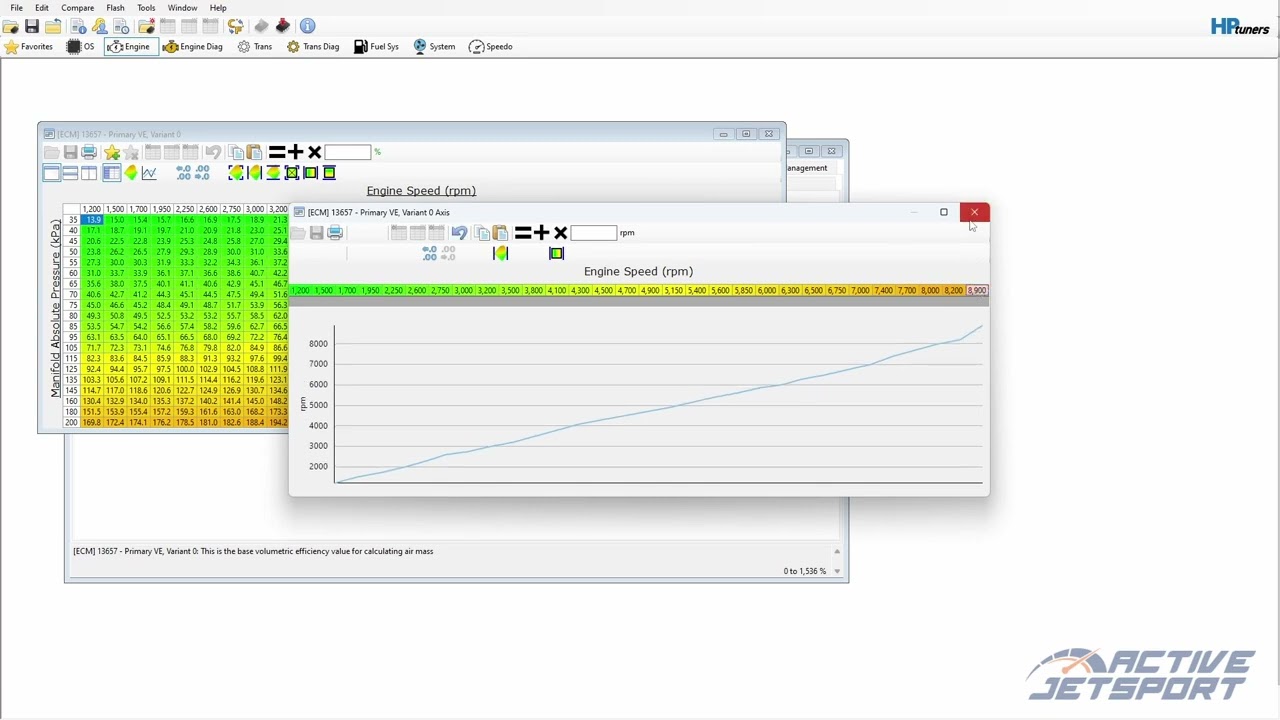Click print icon in Primary VE window

coord(89,152)
